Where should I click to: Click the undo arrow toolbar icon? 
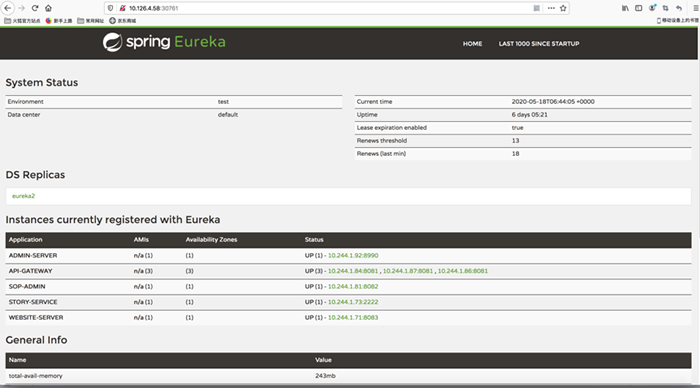coord(679,8)
